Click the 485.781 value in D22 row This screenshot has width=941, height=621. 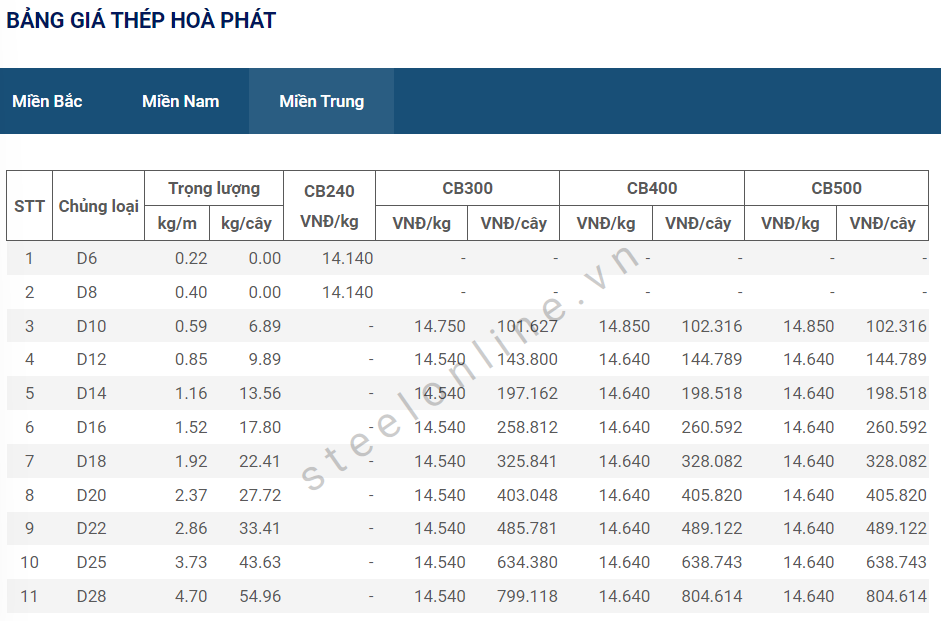coord(527,529)
